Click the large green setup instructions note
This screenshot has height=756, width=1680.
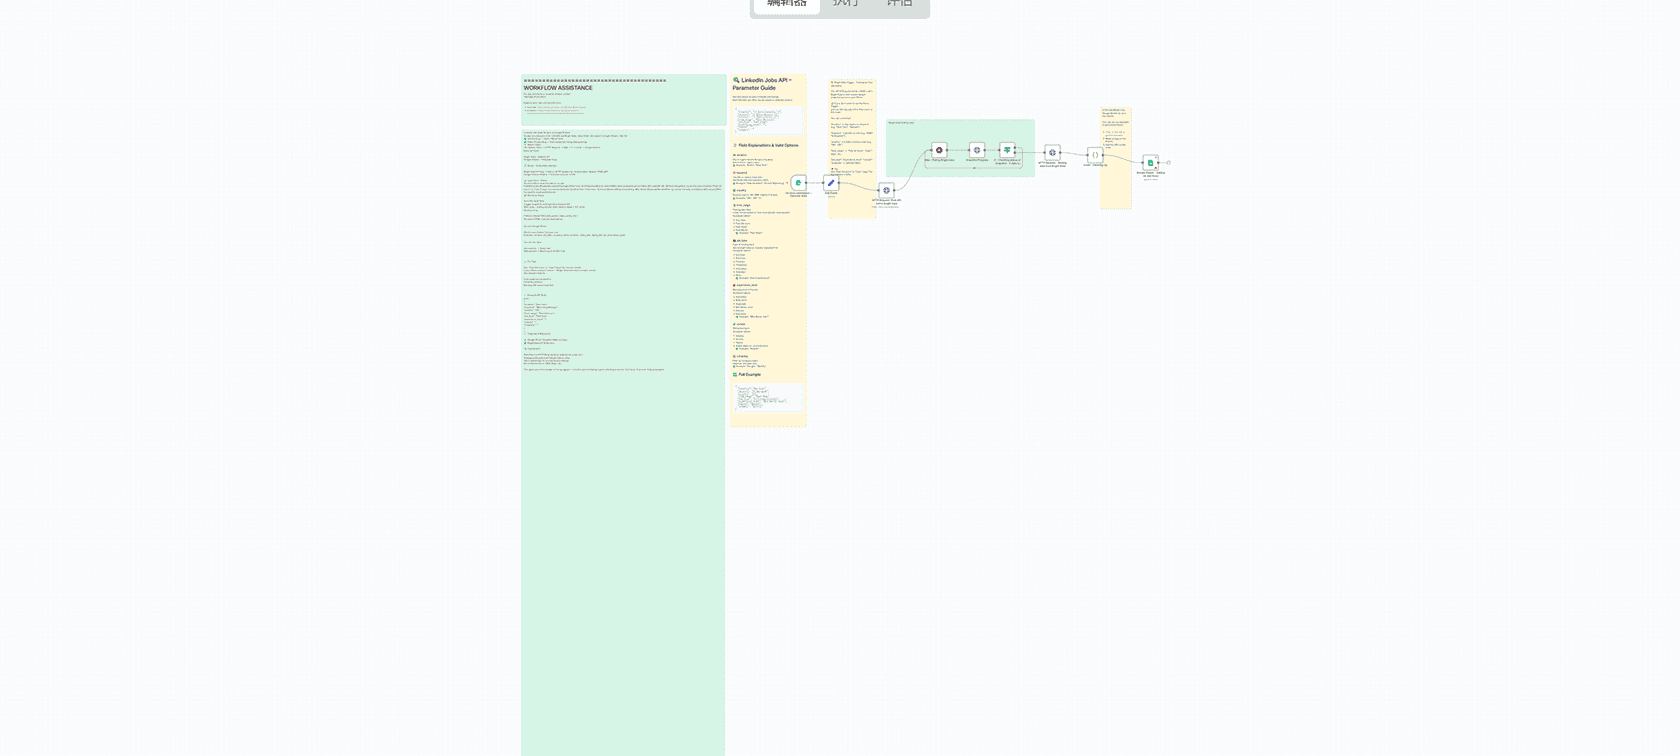623,500
